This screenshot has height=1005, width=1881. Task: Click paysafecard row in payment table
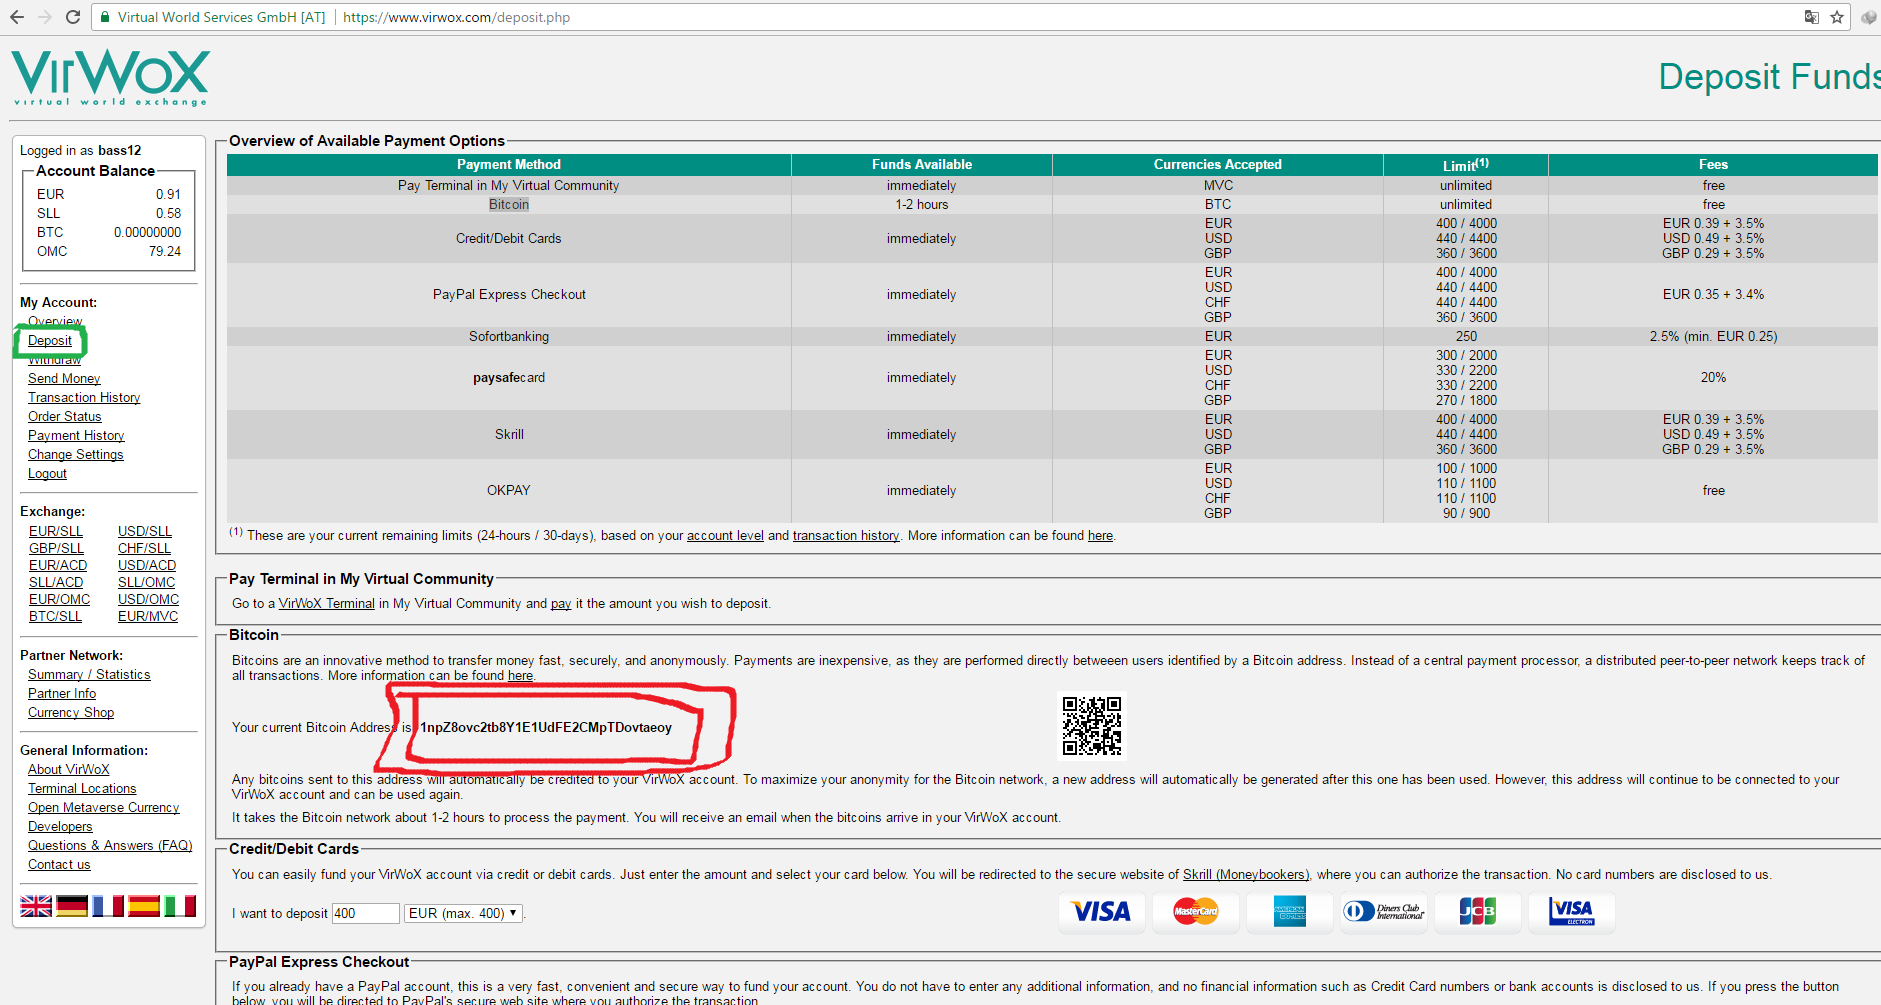pos(1052,377)
